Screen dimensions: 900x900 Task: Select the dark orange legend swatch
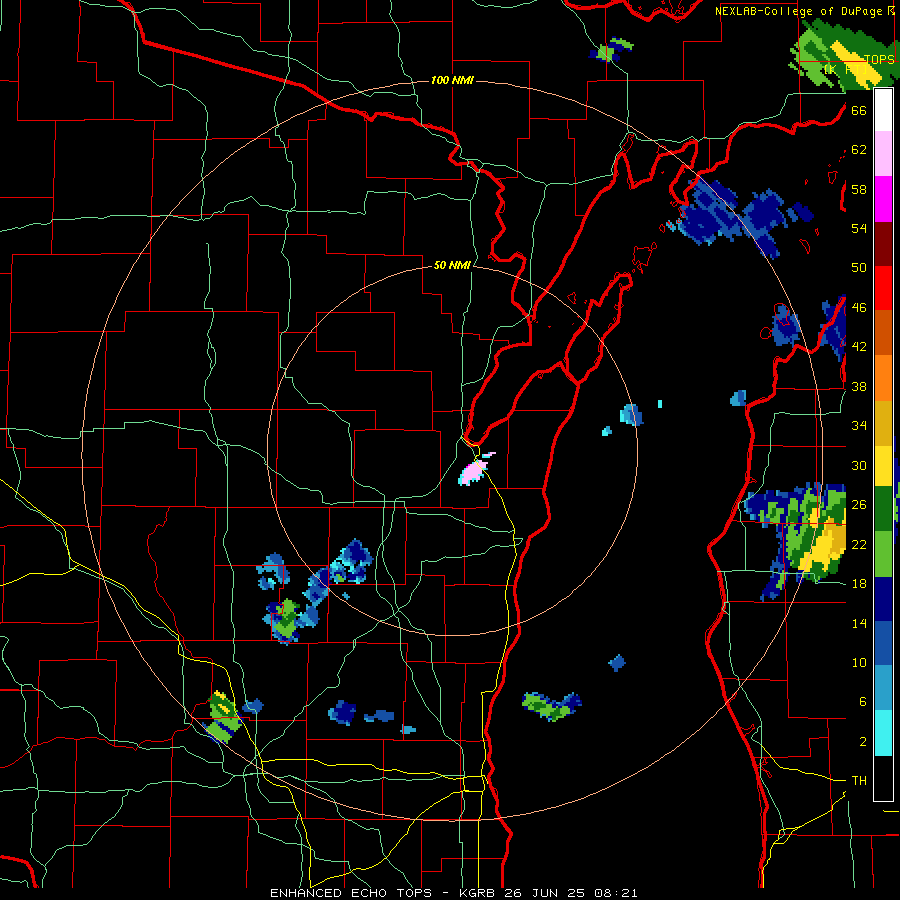(x=883, y=332)
